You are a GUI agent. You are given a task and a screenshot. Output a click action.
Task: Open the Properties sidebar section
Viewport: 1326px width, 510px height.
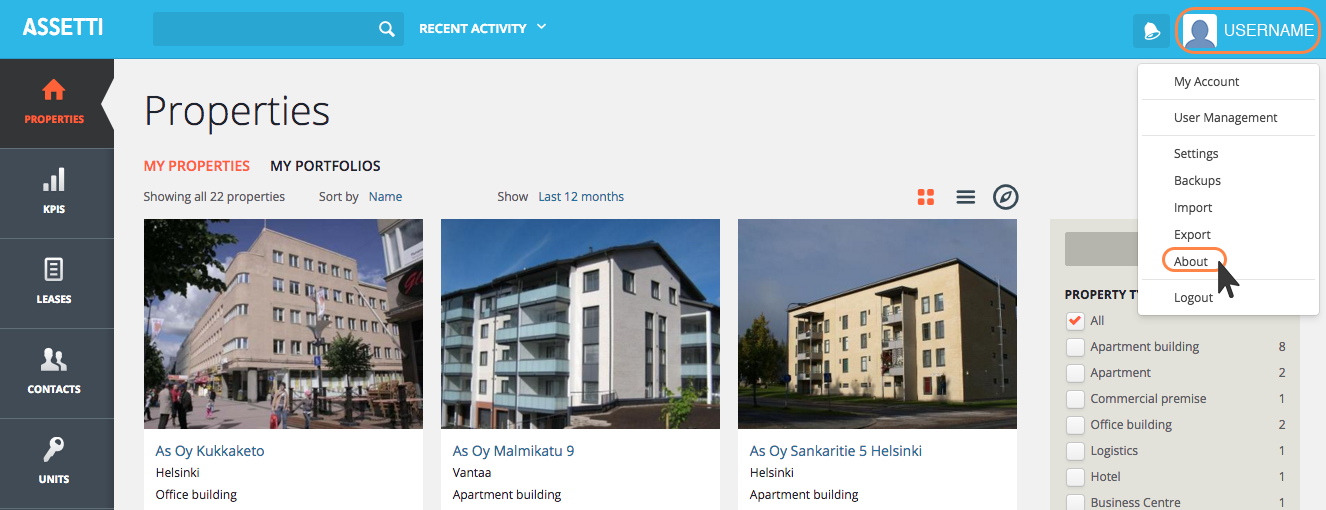[55, 103]
